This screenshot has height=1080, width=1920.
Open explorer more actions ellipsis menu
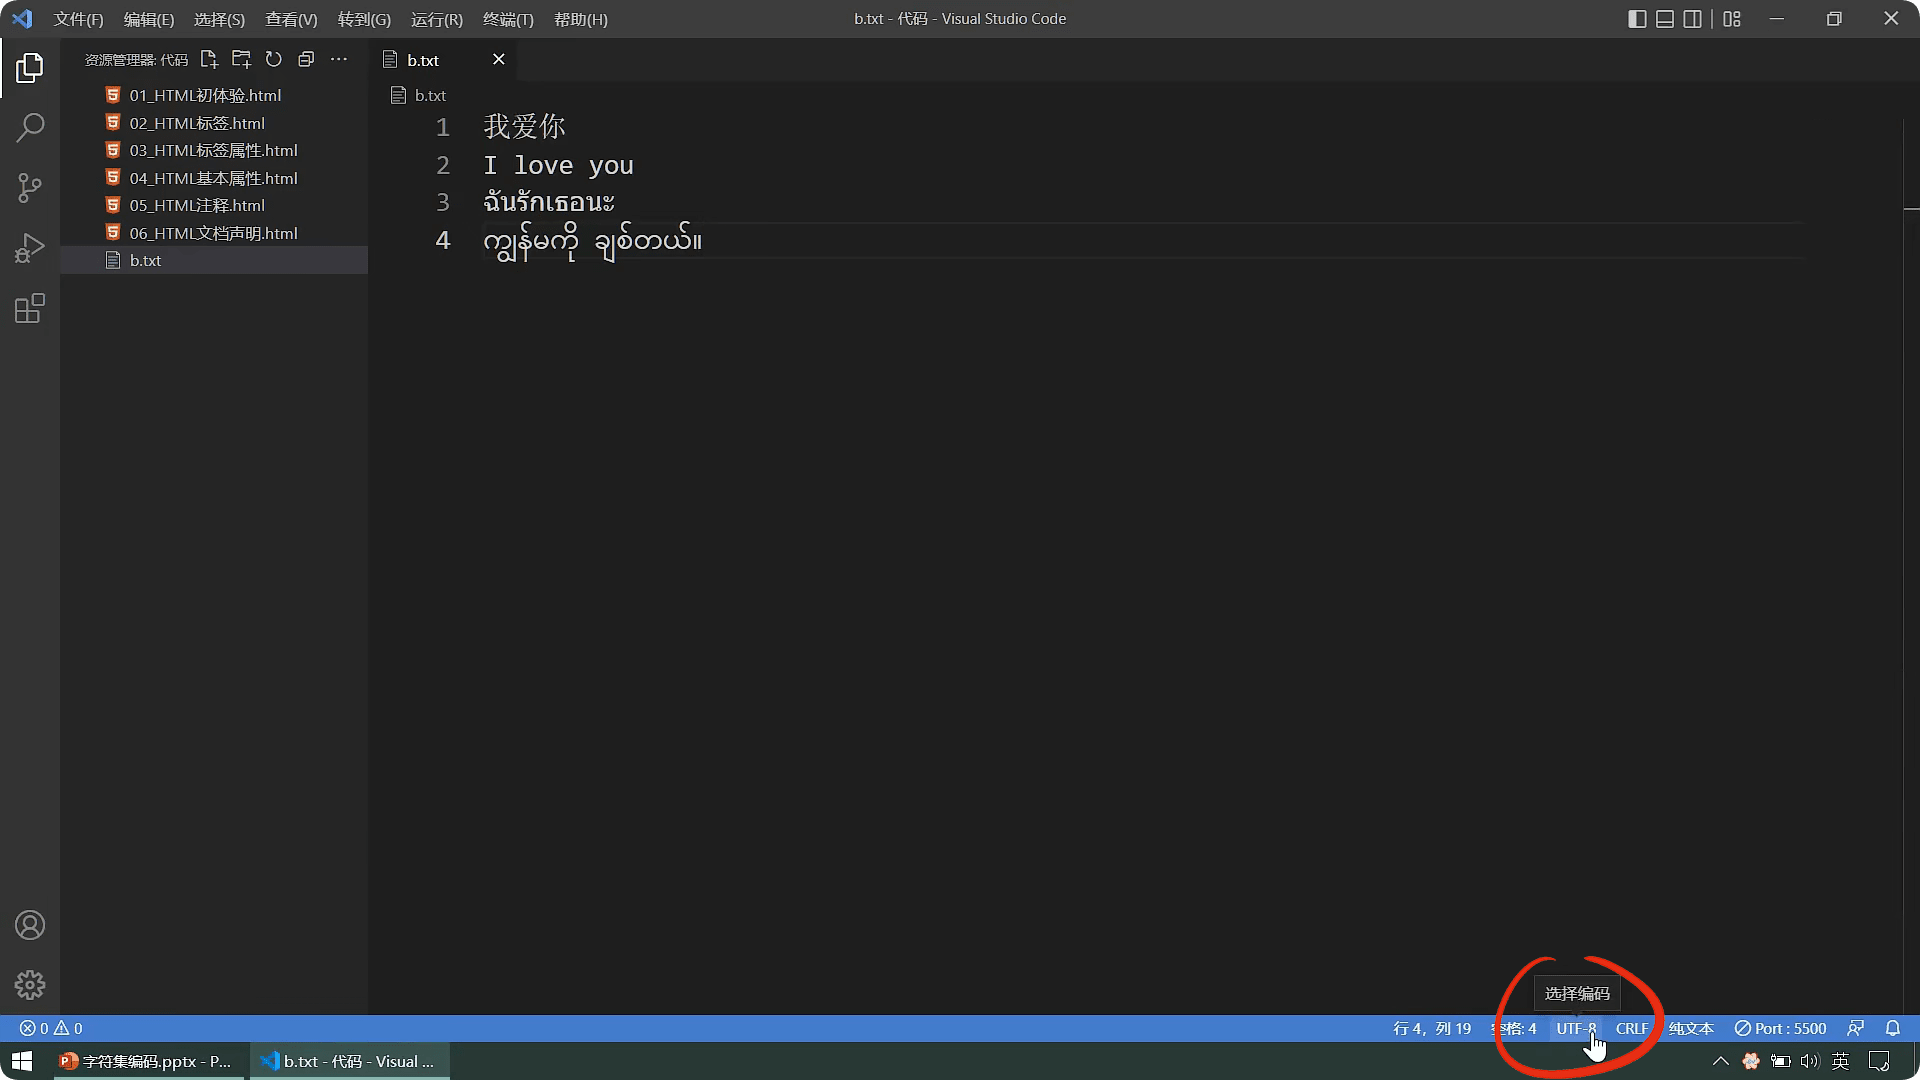point(339,60)
